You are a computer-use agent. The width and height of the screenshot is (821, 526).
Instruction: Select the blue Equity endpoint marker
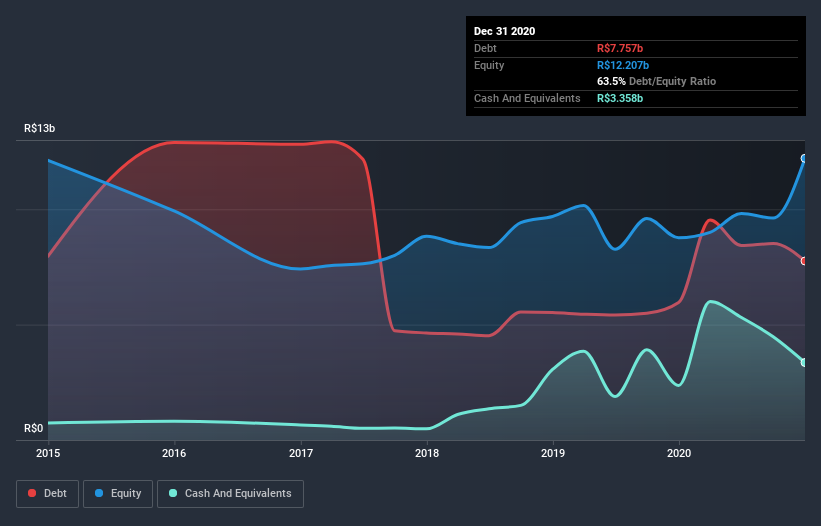coord(804,159)
